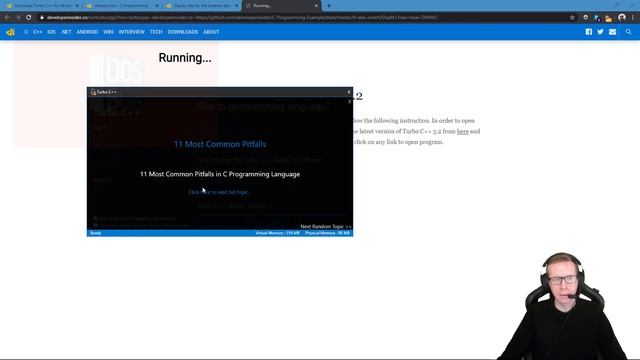Open the DOWNLOADS menu item

pos(183,32)
